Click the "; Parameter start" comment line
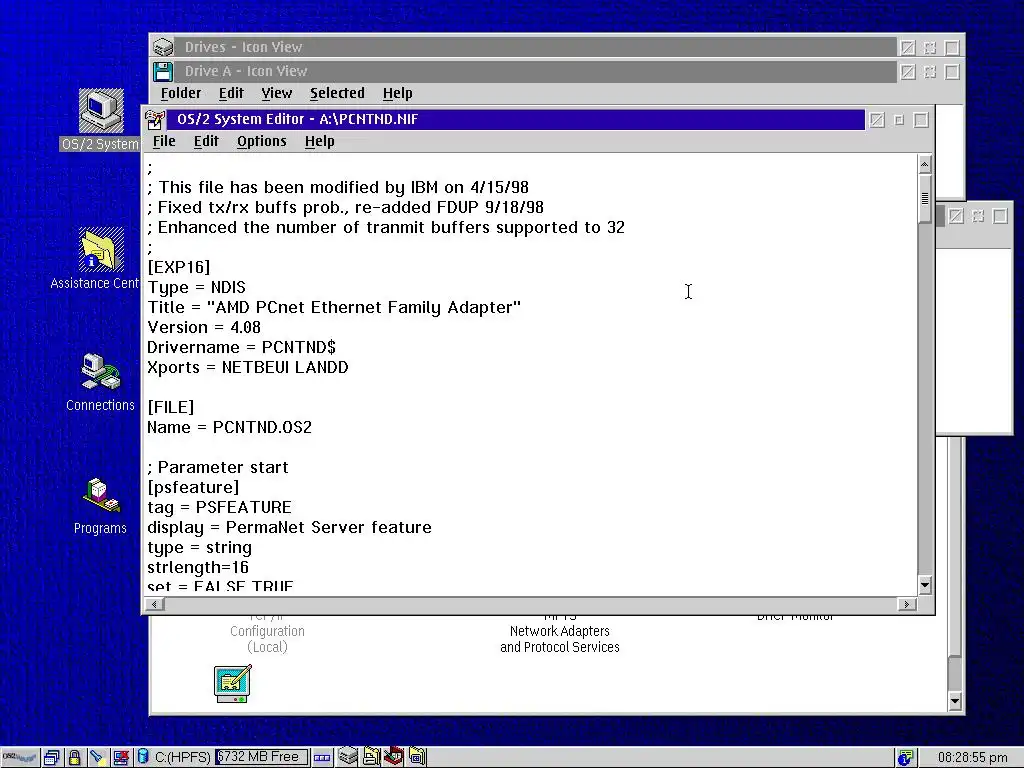This screenshot has height=768, width=1024. [x=217, y=468]
